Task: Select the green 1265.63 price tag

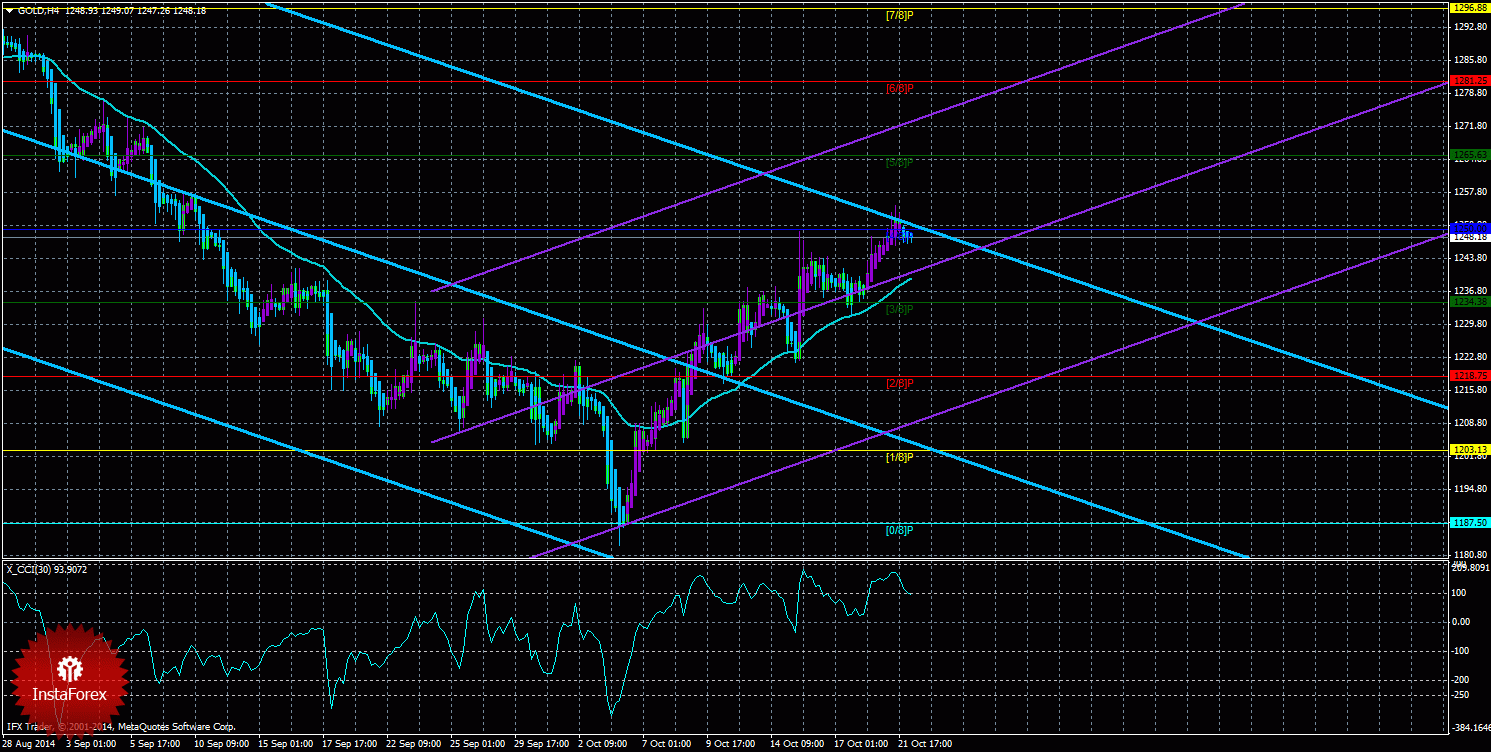Action: coord(1470,154)
